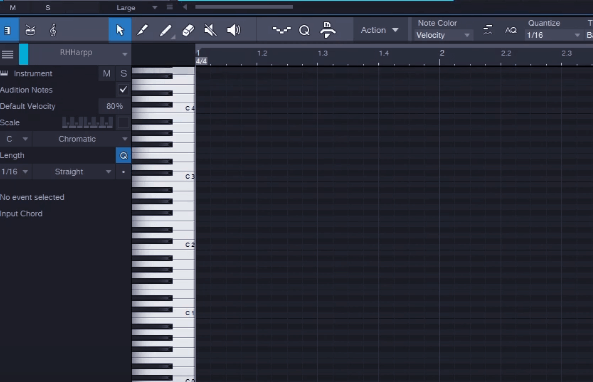
Task: Open the Straight length type dropdown
Action: (74, 172)
